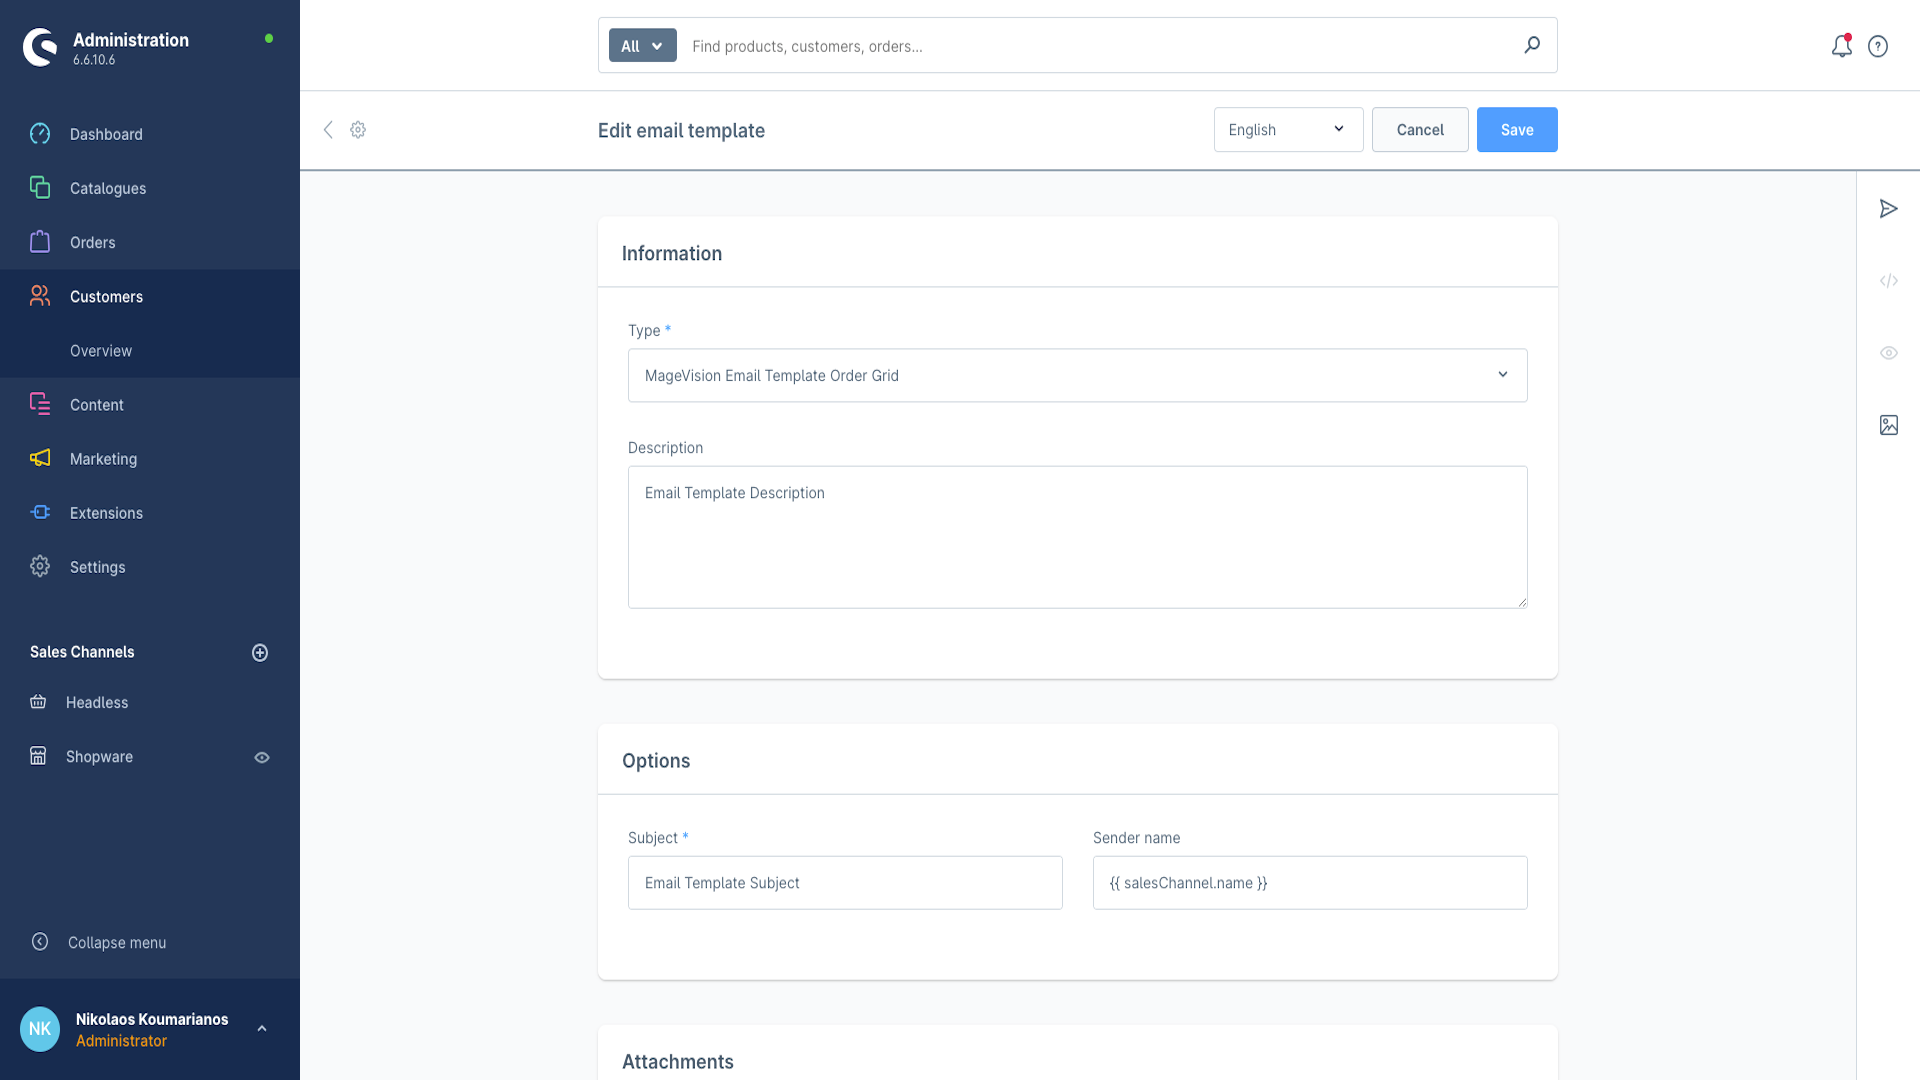Open the notifications bell
This screenshot has height=1080, width=1920.
pos(1841,46)
